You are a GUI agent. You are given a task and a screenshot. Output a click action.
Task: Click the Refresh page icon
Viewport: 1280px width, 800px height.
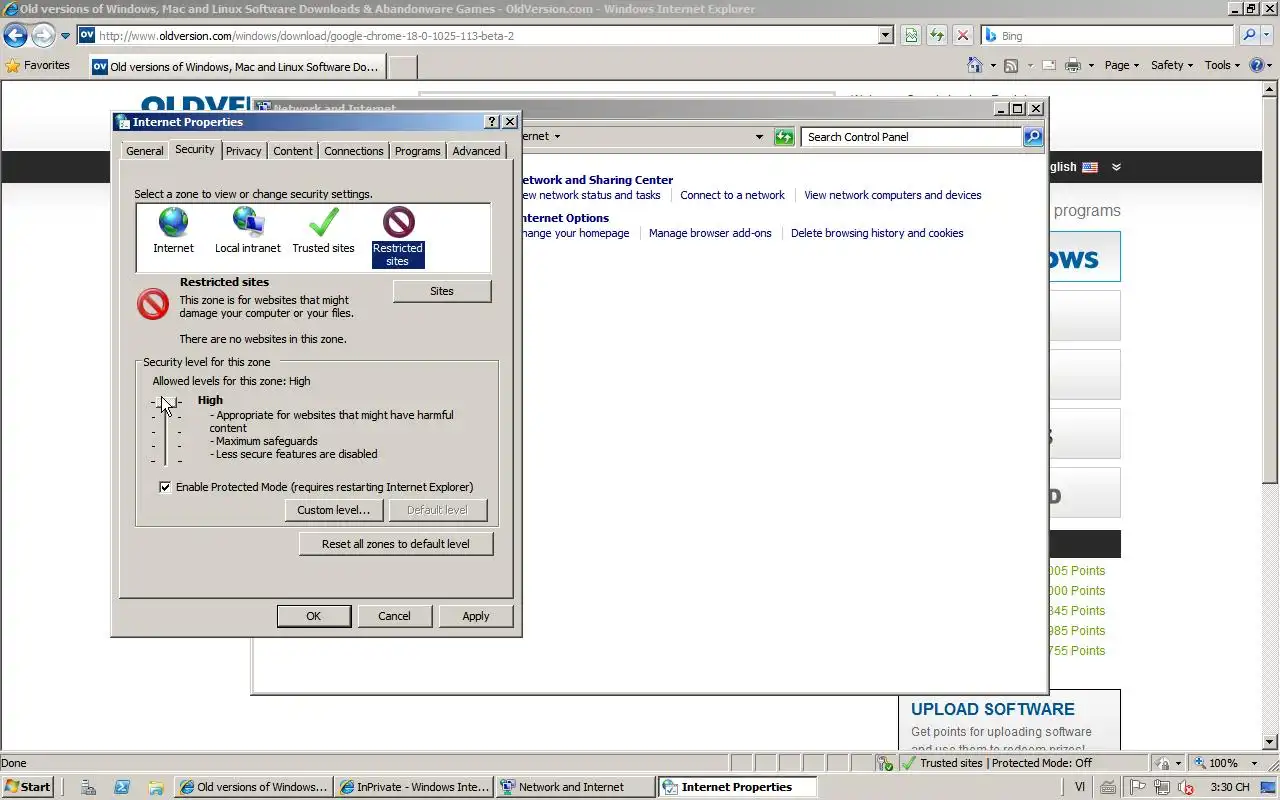click(937, 36)
